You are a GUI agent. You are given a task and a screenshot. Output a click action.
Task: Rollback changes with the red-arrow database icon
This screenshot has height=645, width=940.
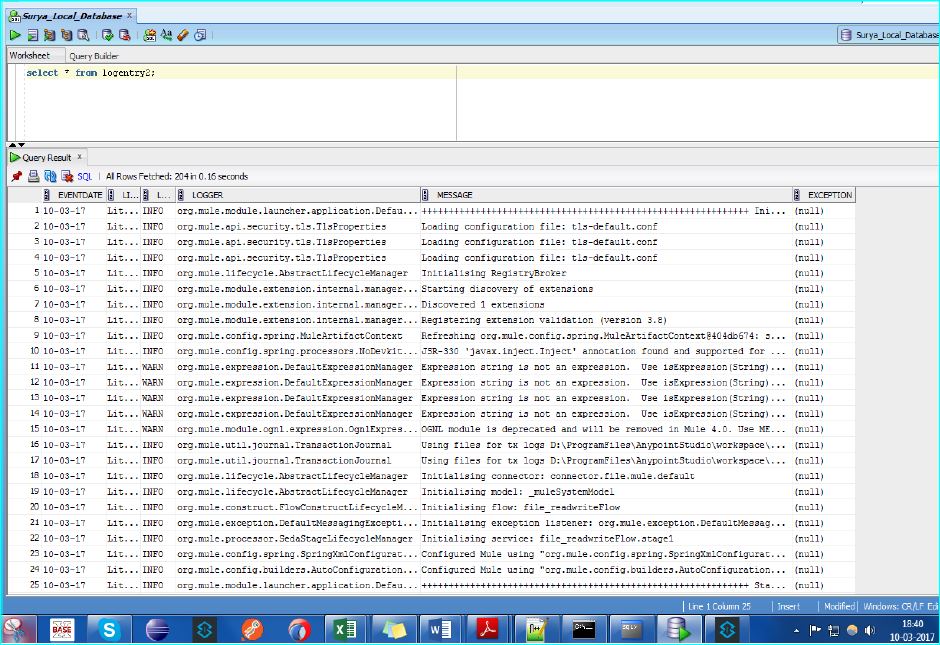124,35
